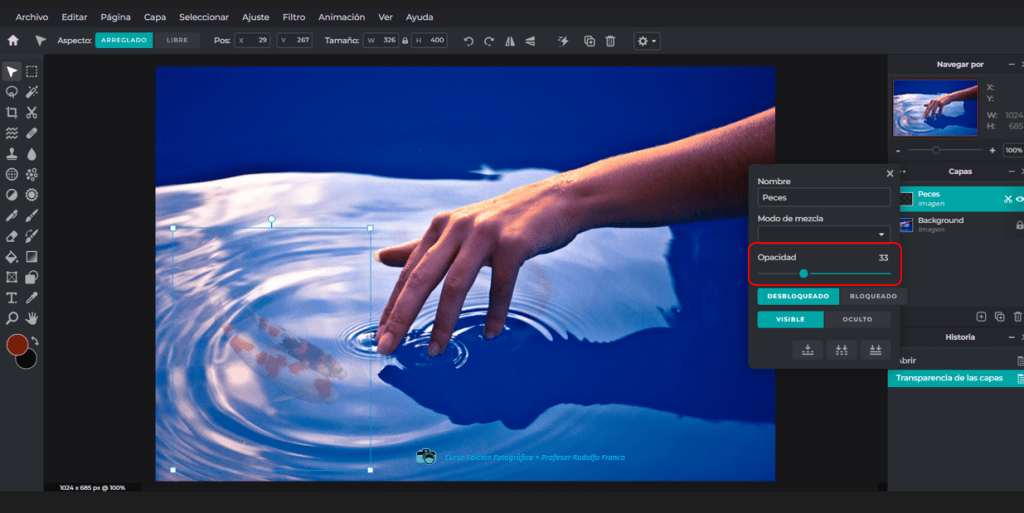This screenshot has width=1024, height=513.
Task: Choose the Paint Bucket fill tool
Action: (12, 257)
